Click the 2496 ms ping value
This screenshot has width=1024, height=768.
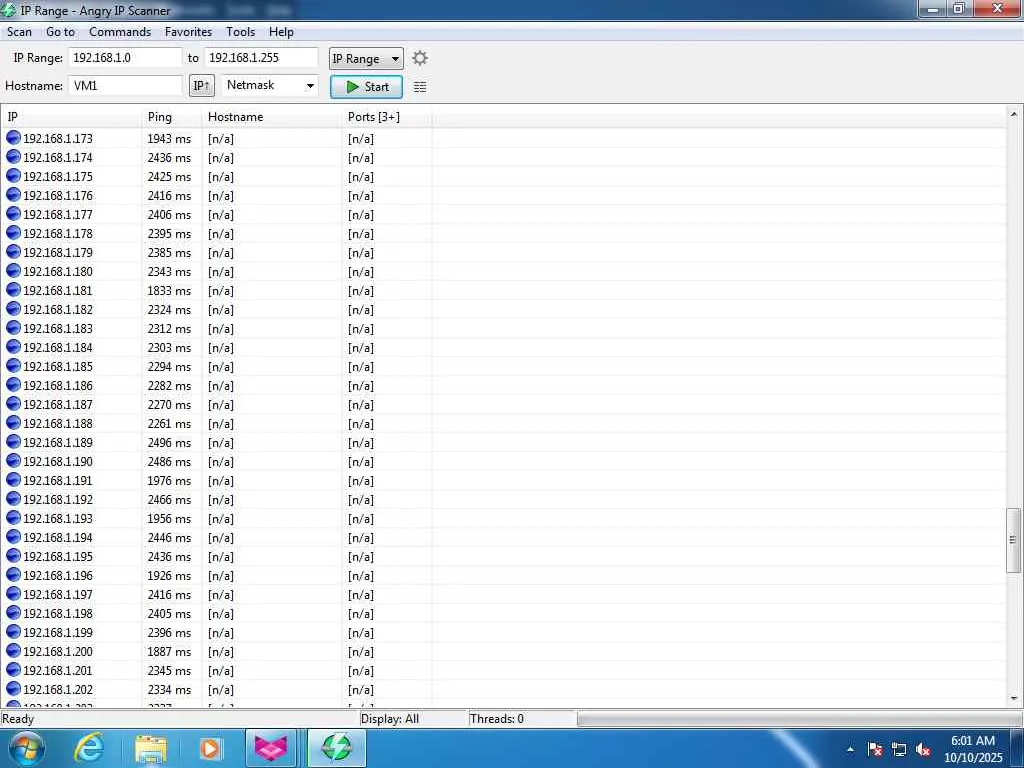coord(169,443)
